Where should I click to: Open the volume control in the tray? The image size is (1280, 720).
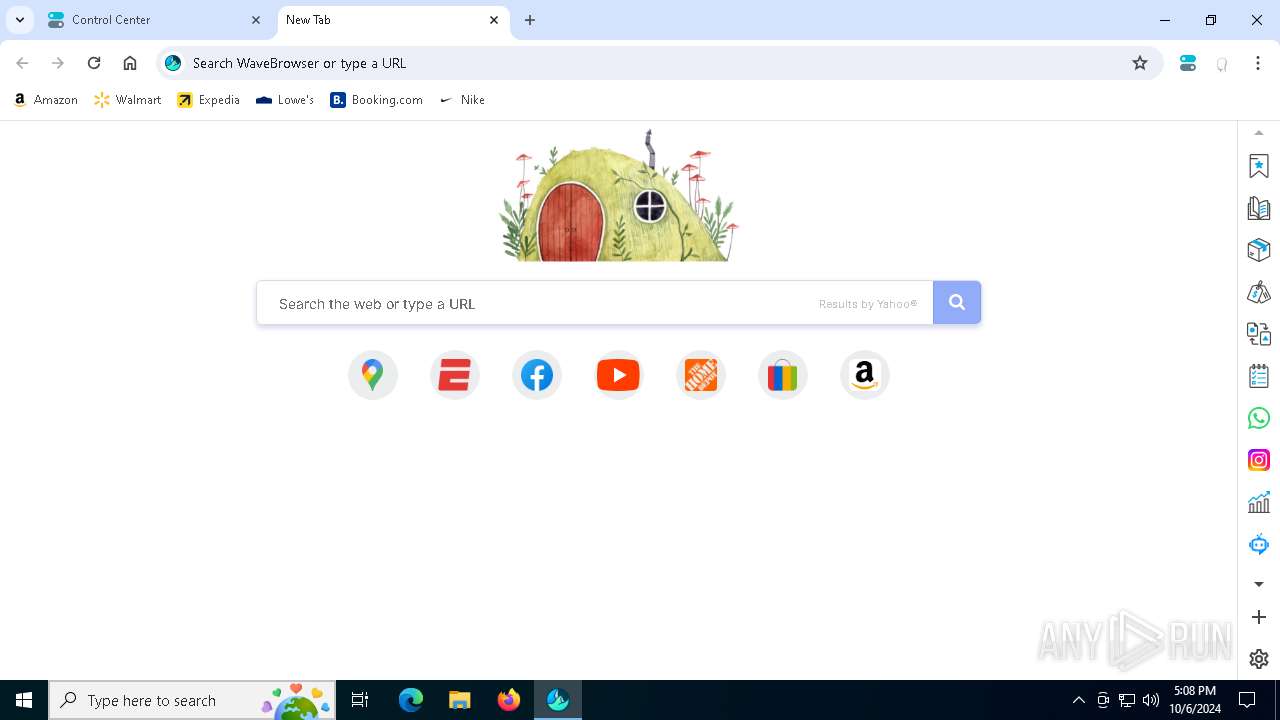coord(1151,700)
